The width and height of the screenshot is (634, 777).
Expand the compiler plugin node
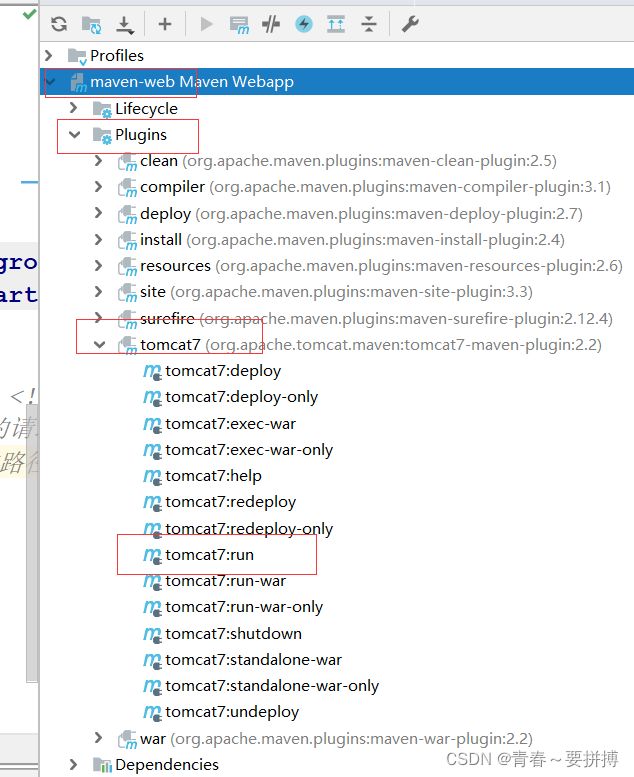[x=99, y=187]
